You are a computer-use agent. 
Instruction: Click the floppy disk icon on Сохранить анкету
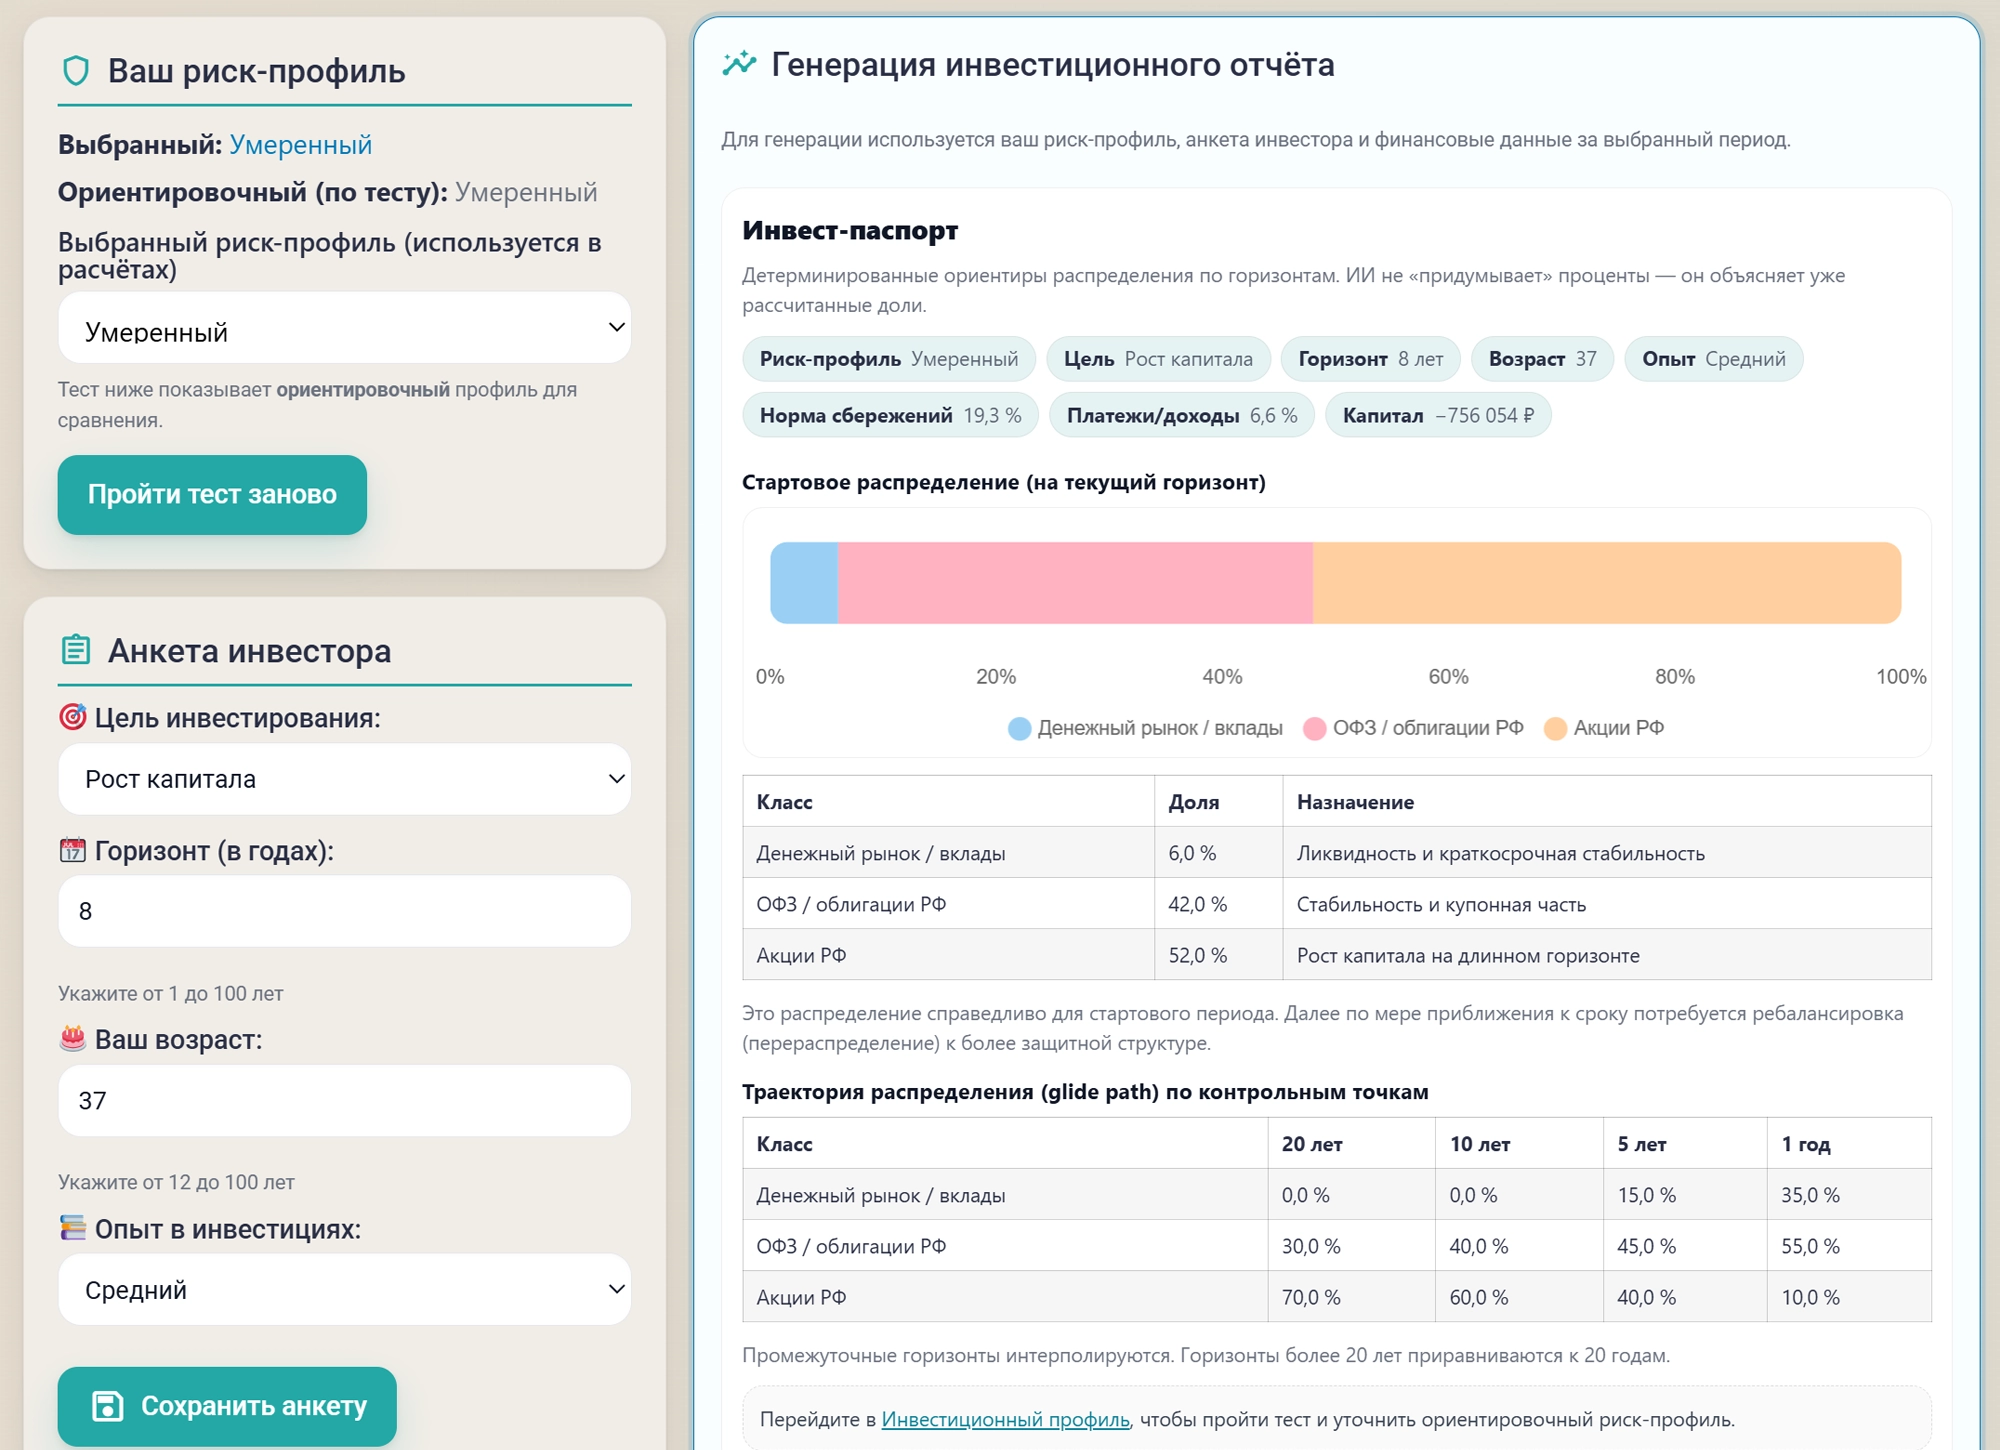(x=109, y=1406)
